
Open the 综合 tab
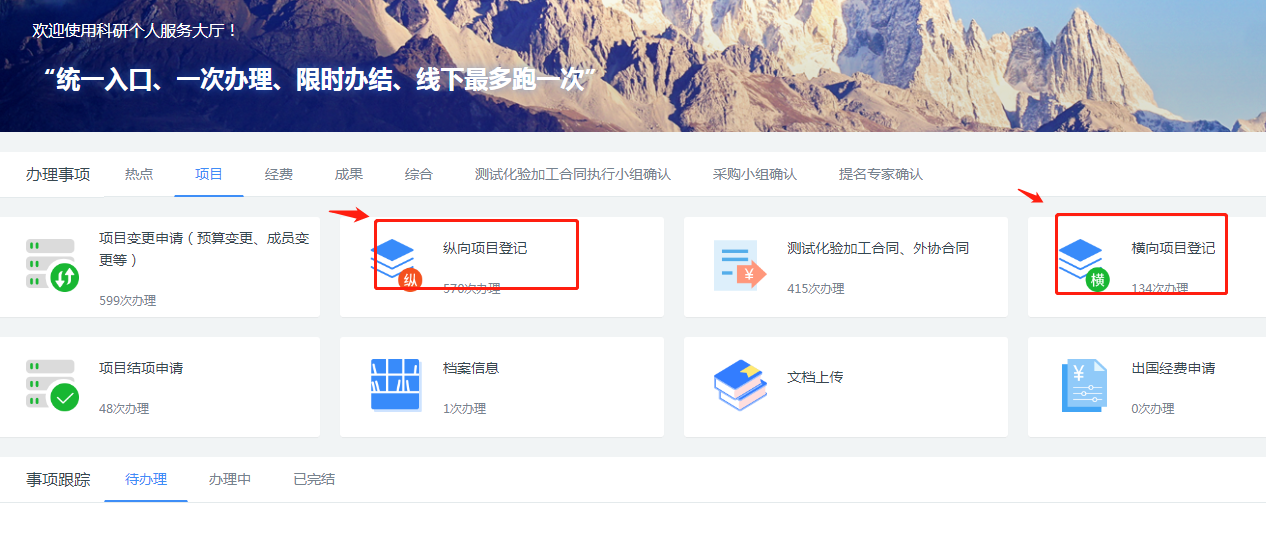419,174
